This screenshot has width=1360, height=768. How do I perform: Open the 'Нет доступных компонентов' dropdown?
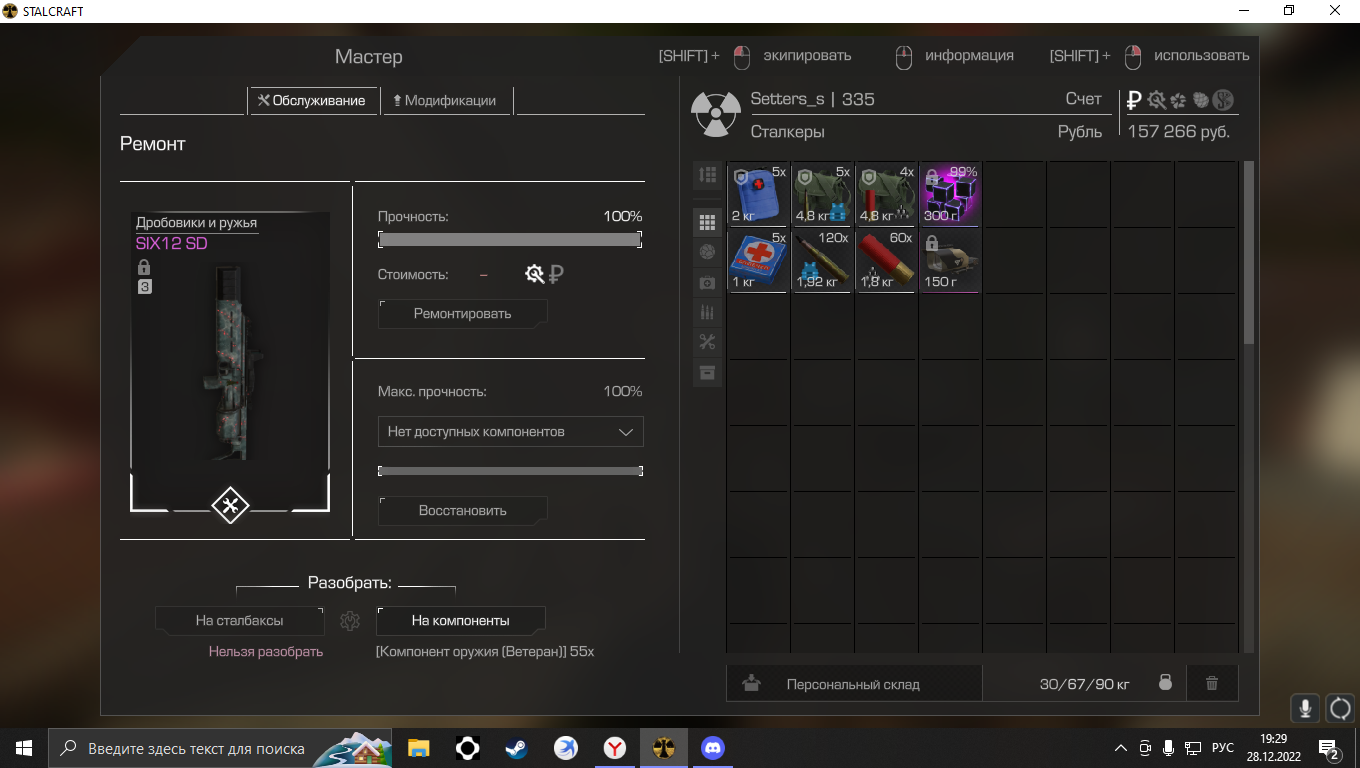(x=510, y=432)
